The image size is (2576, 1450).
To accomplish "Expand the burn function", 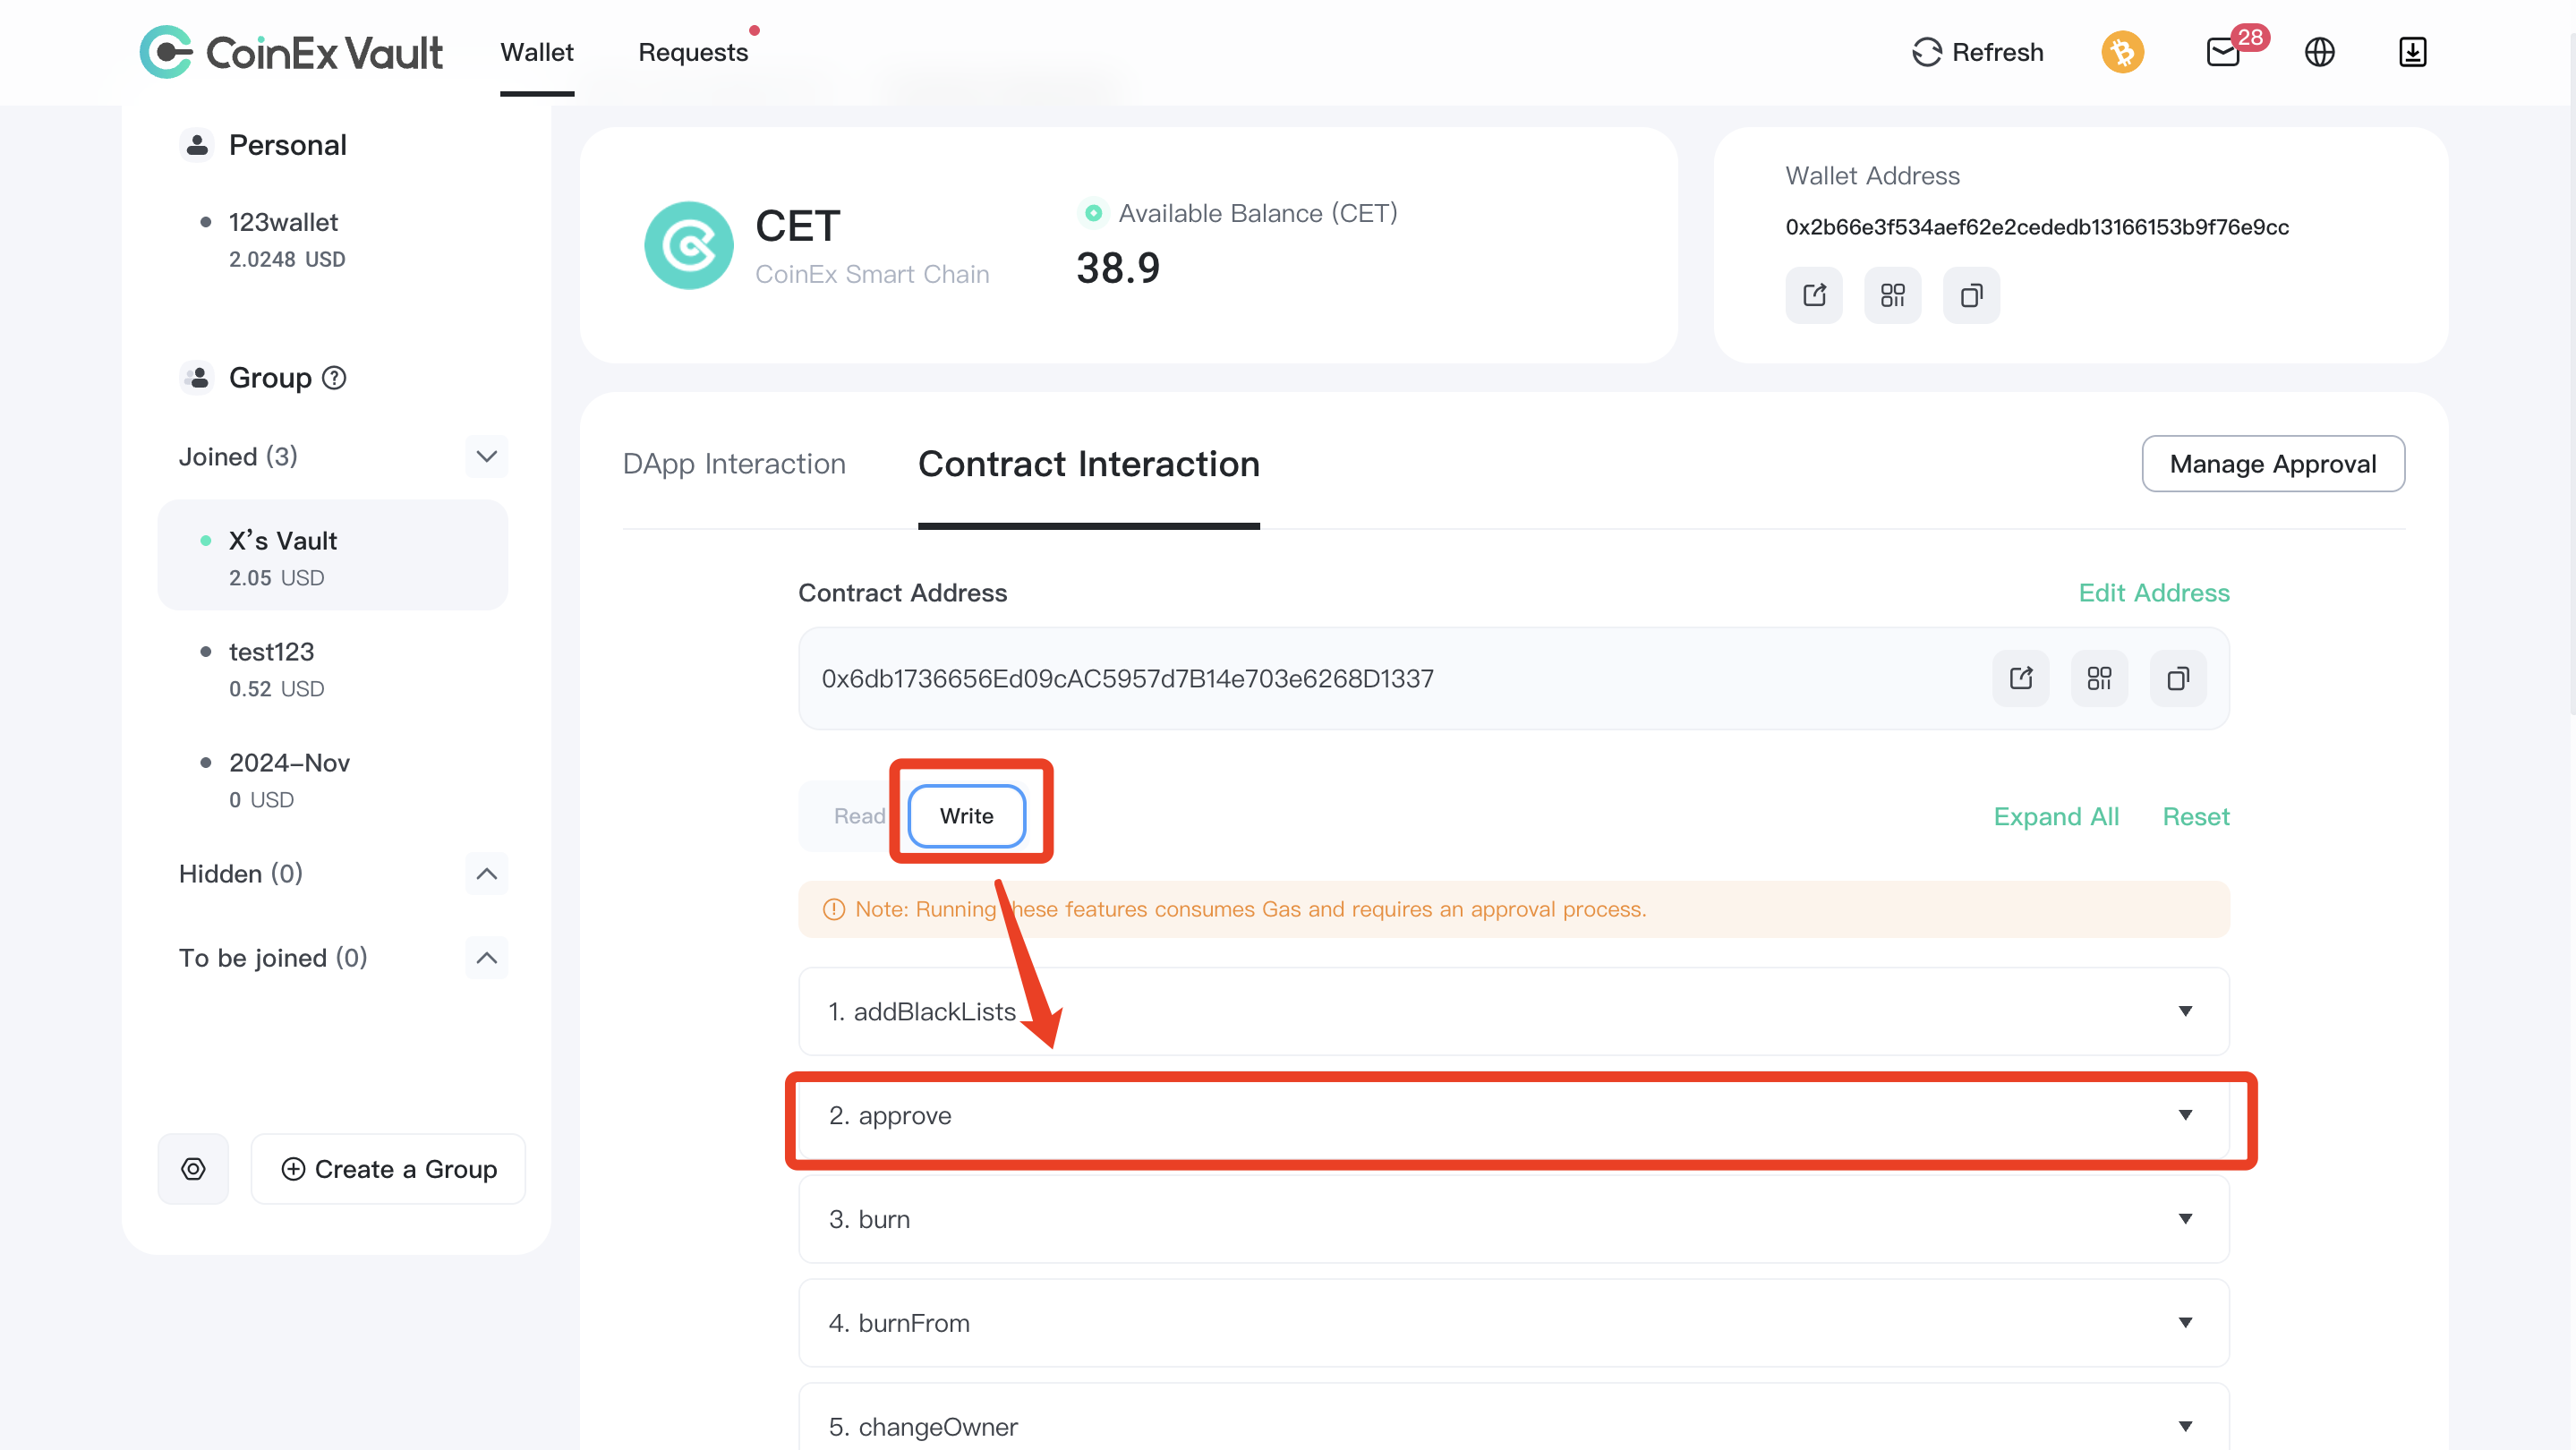I will click(1514, 1219).
